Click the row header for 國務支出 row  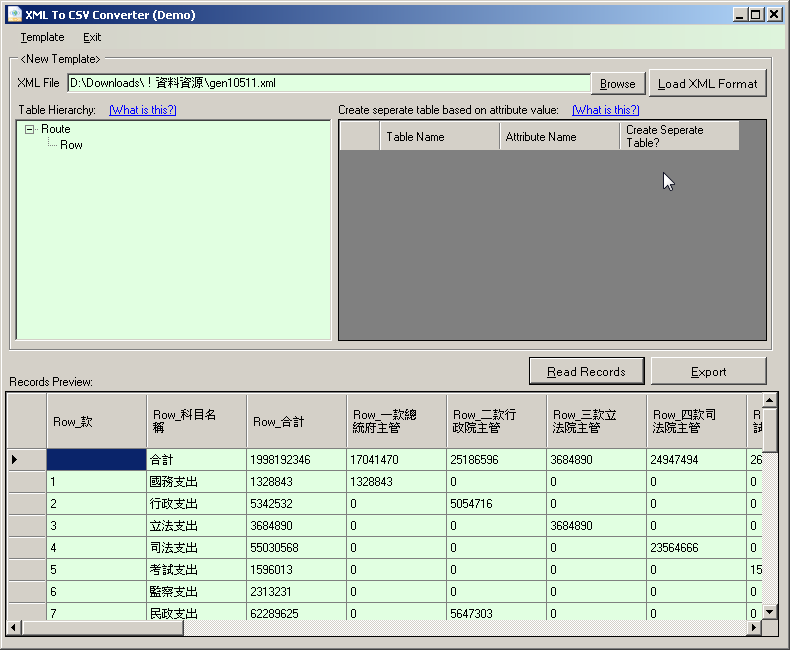(x=27, y=481)
